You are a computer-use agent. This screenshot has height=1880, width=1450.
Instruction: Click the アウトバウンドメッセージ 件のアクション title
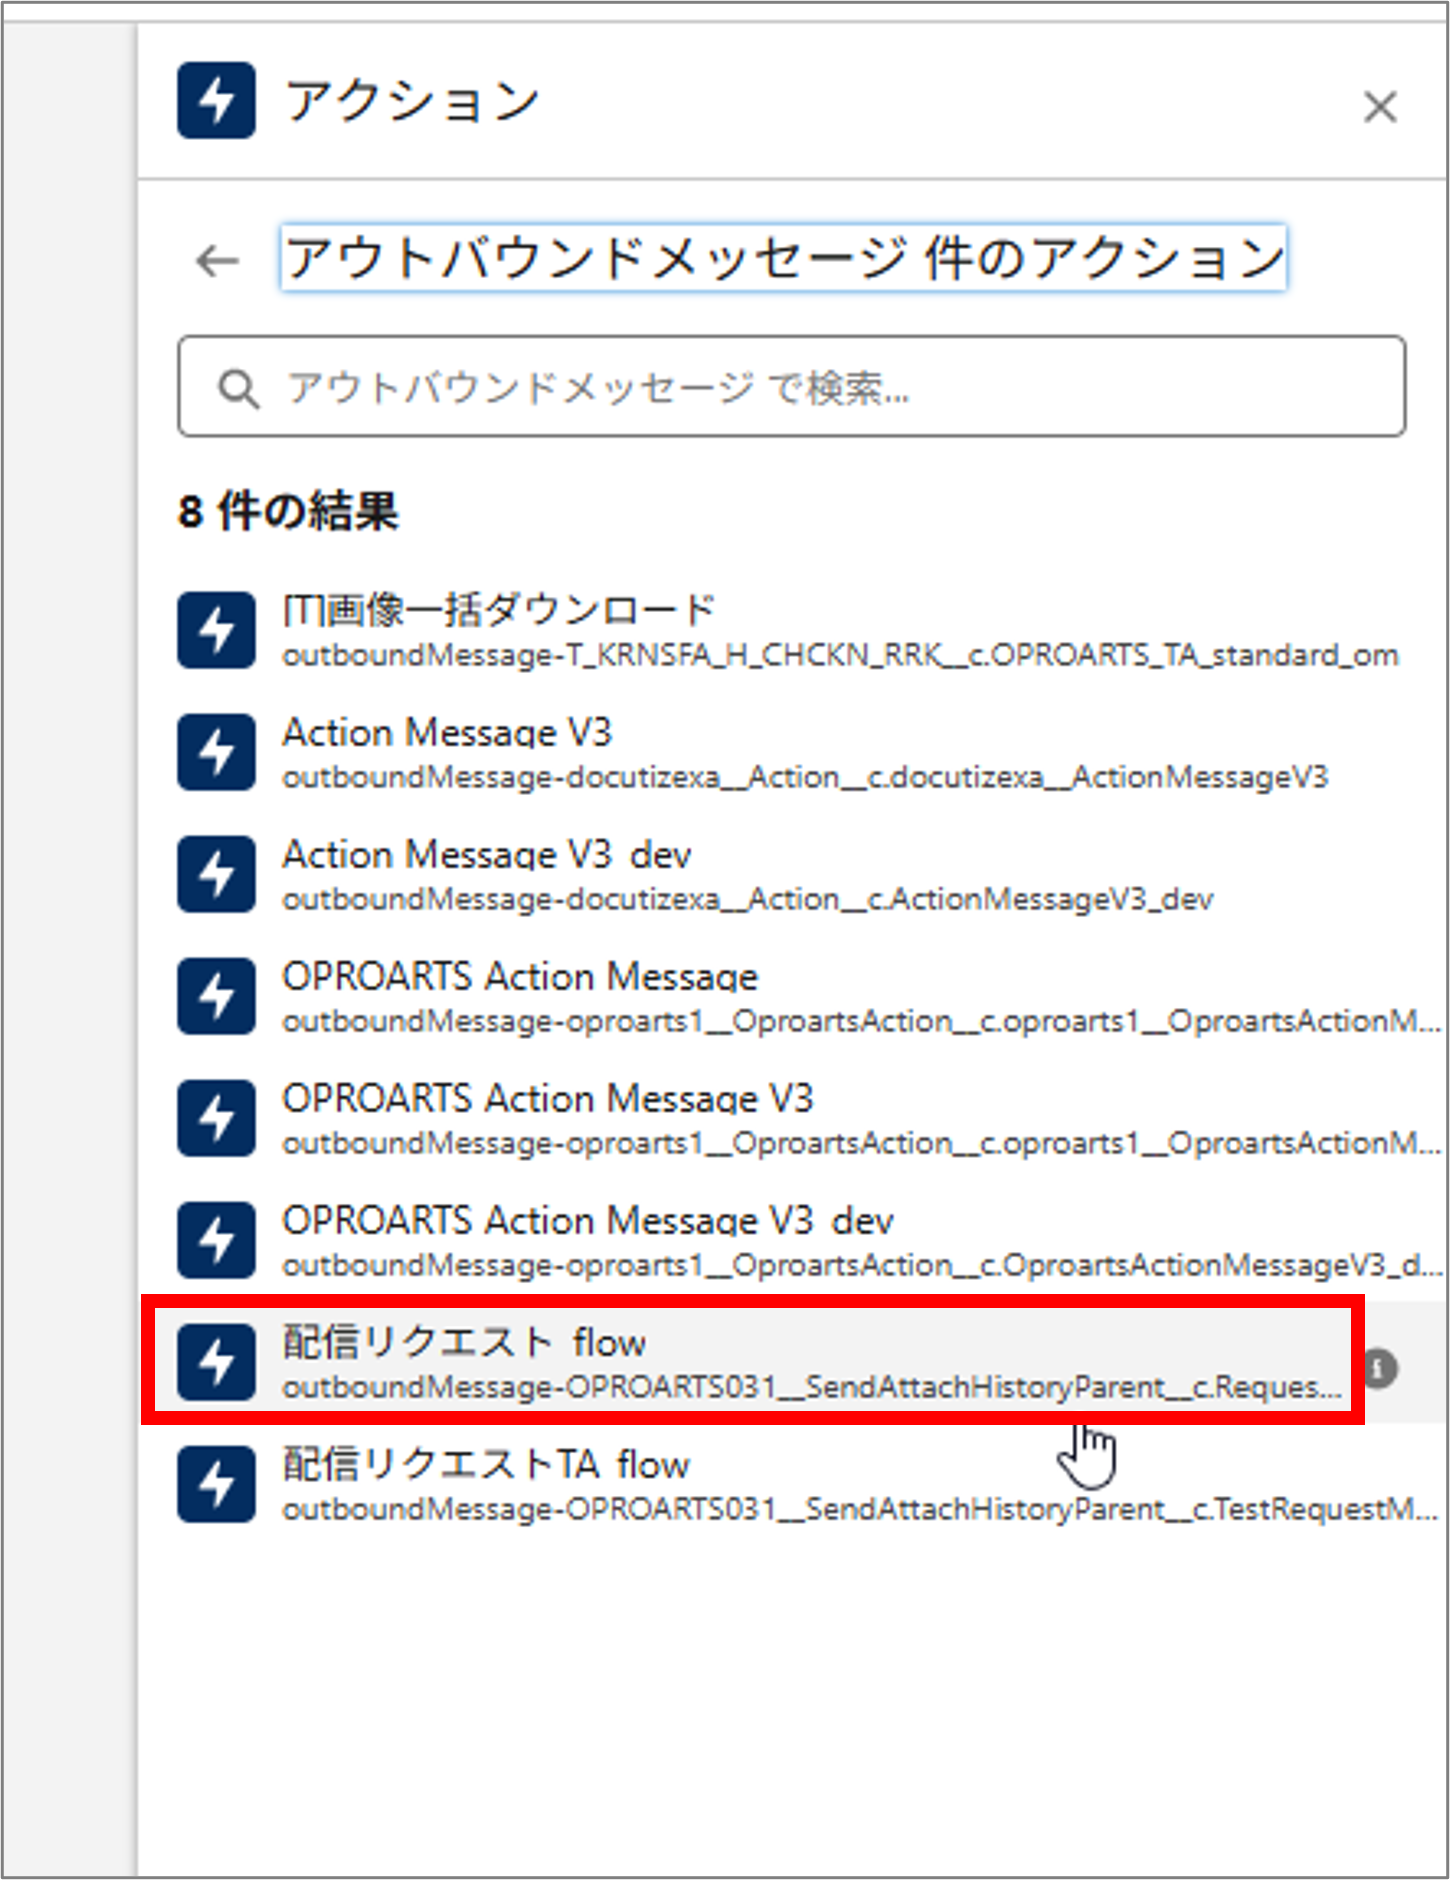pos(783,259)
